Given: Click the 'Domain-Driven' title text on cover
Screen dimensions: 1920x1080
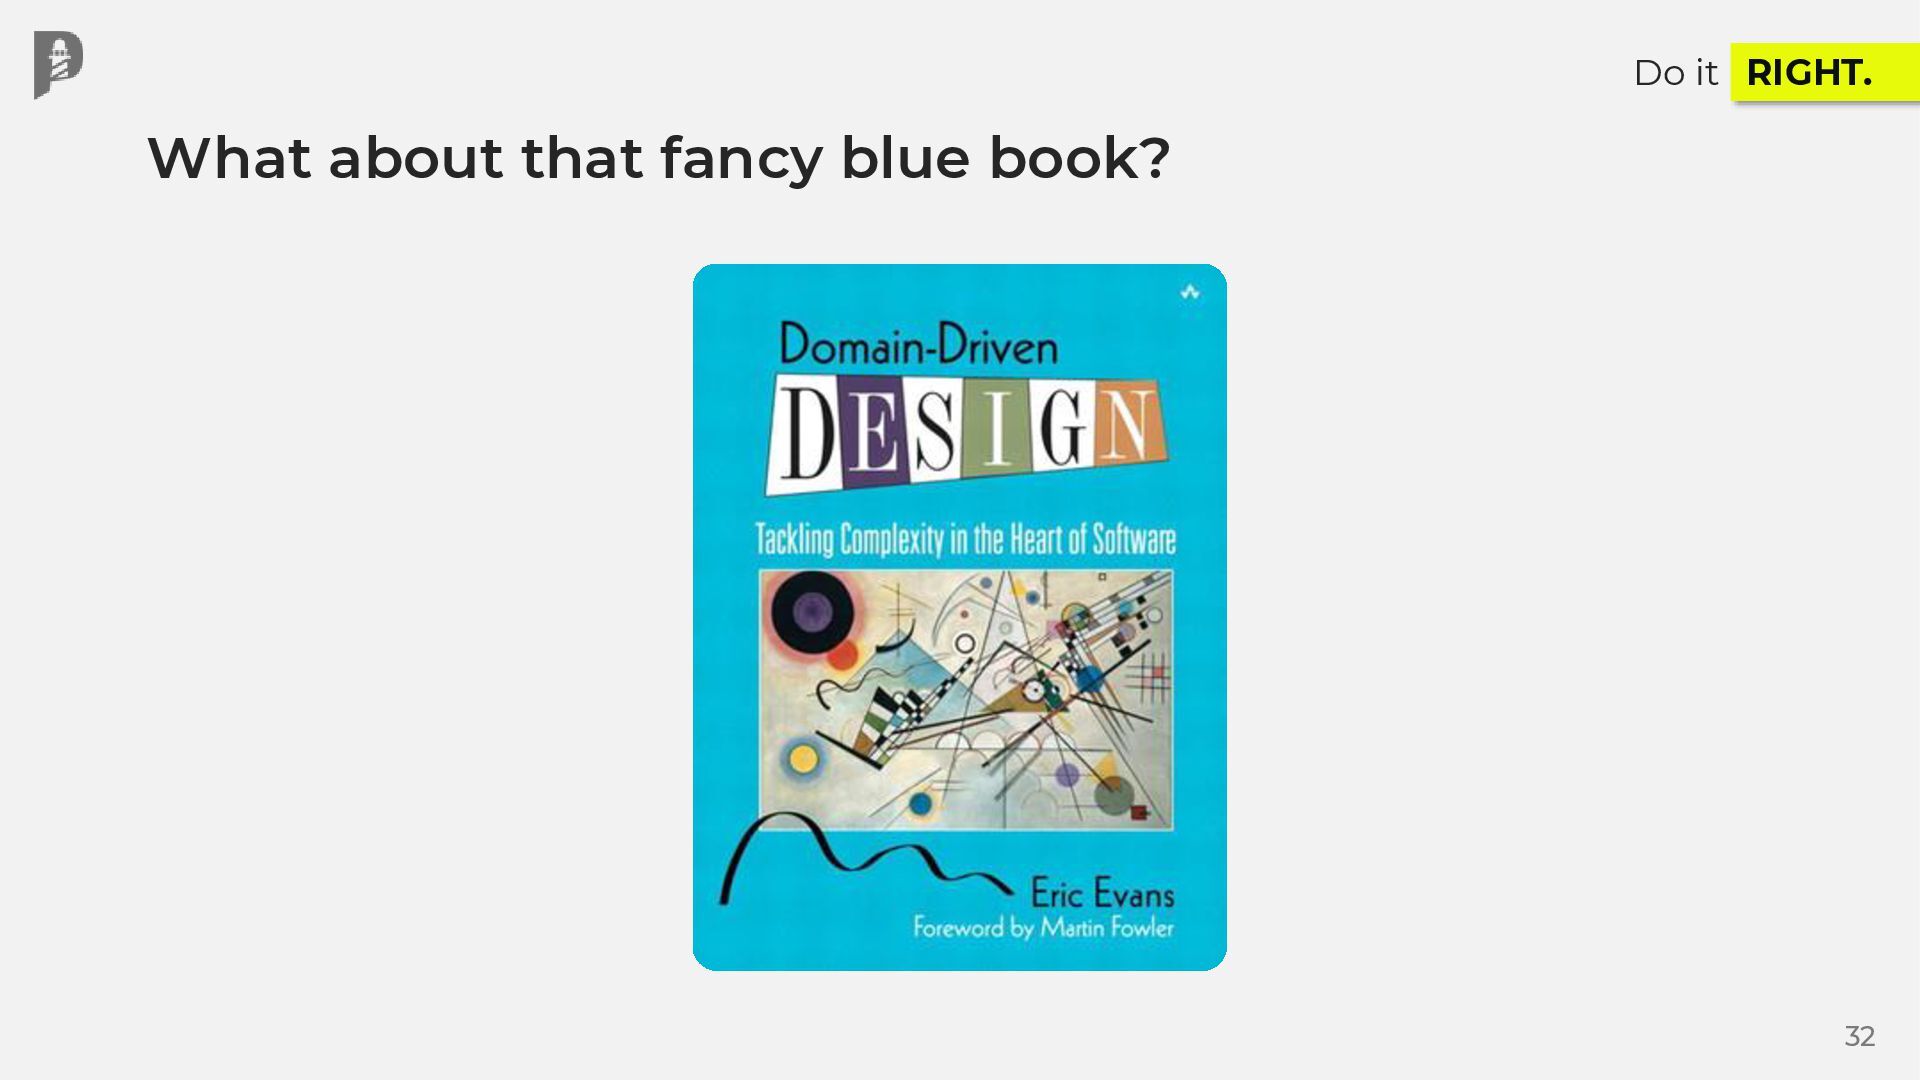Looking at the screenshot, I should coord(918,344).
